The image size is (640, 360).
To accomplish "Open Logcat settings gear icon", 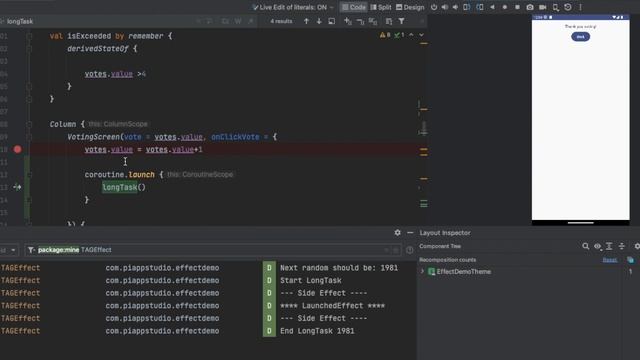I will 398,233.
